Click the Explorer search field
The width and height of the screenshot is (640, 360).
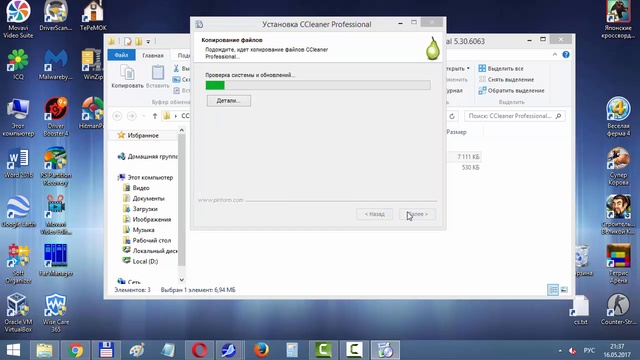coord(515,116)
